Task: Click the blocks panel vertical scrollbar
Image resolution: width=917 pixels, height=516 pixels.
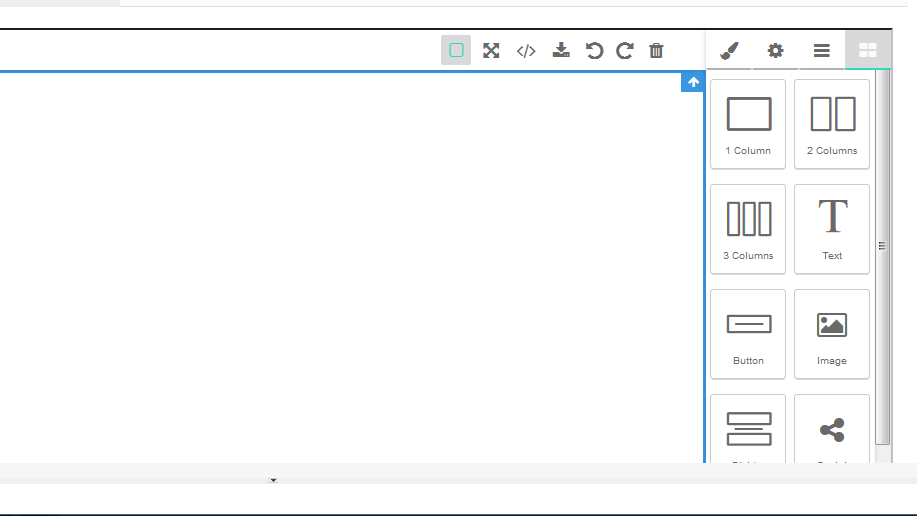Action: (x=882, y=256)
